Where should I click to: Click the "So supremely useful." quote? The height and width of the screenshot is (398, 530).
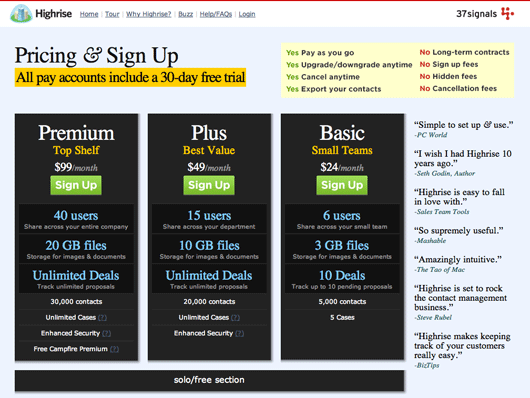[459, 231]
